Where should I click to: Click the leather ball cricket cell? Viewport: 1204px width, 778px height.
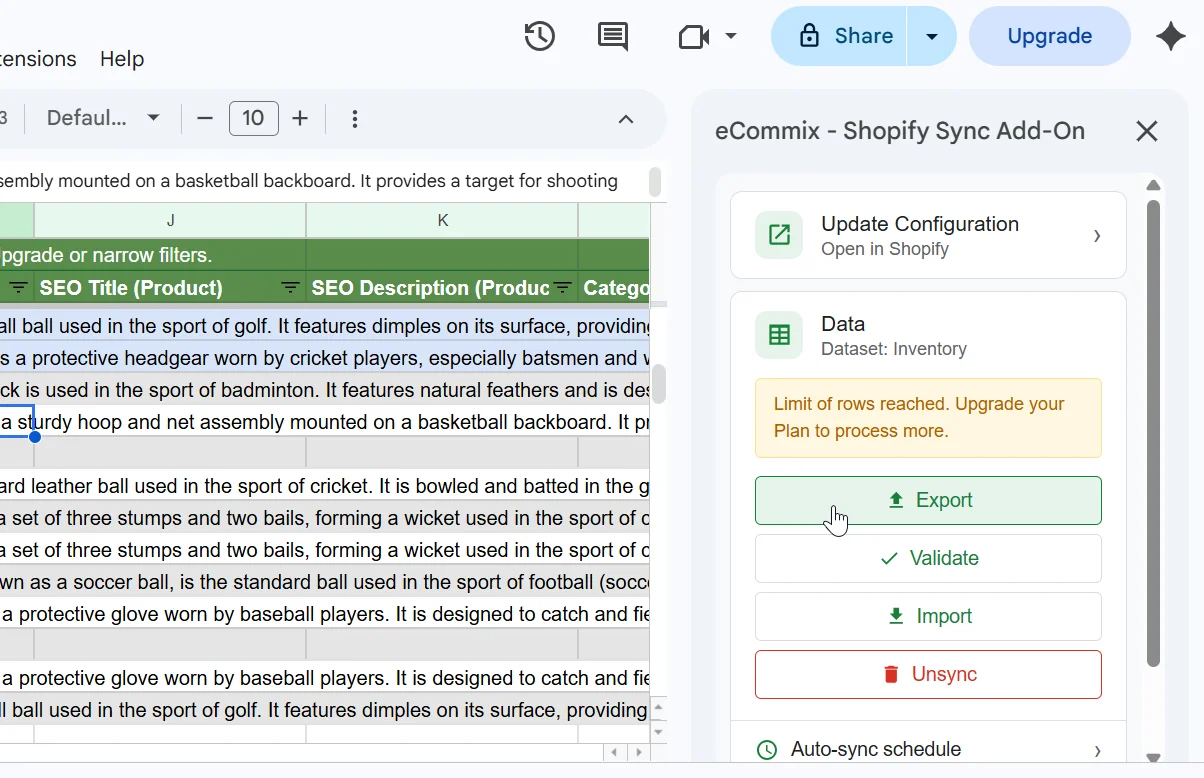click(325, 486)
